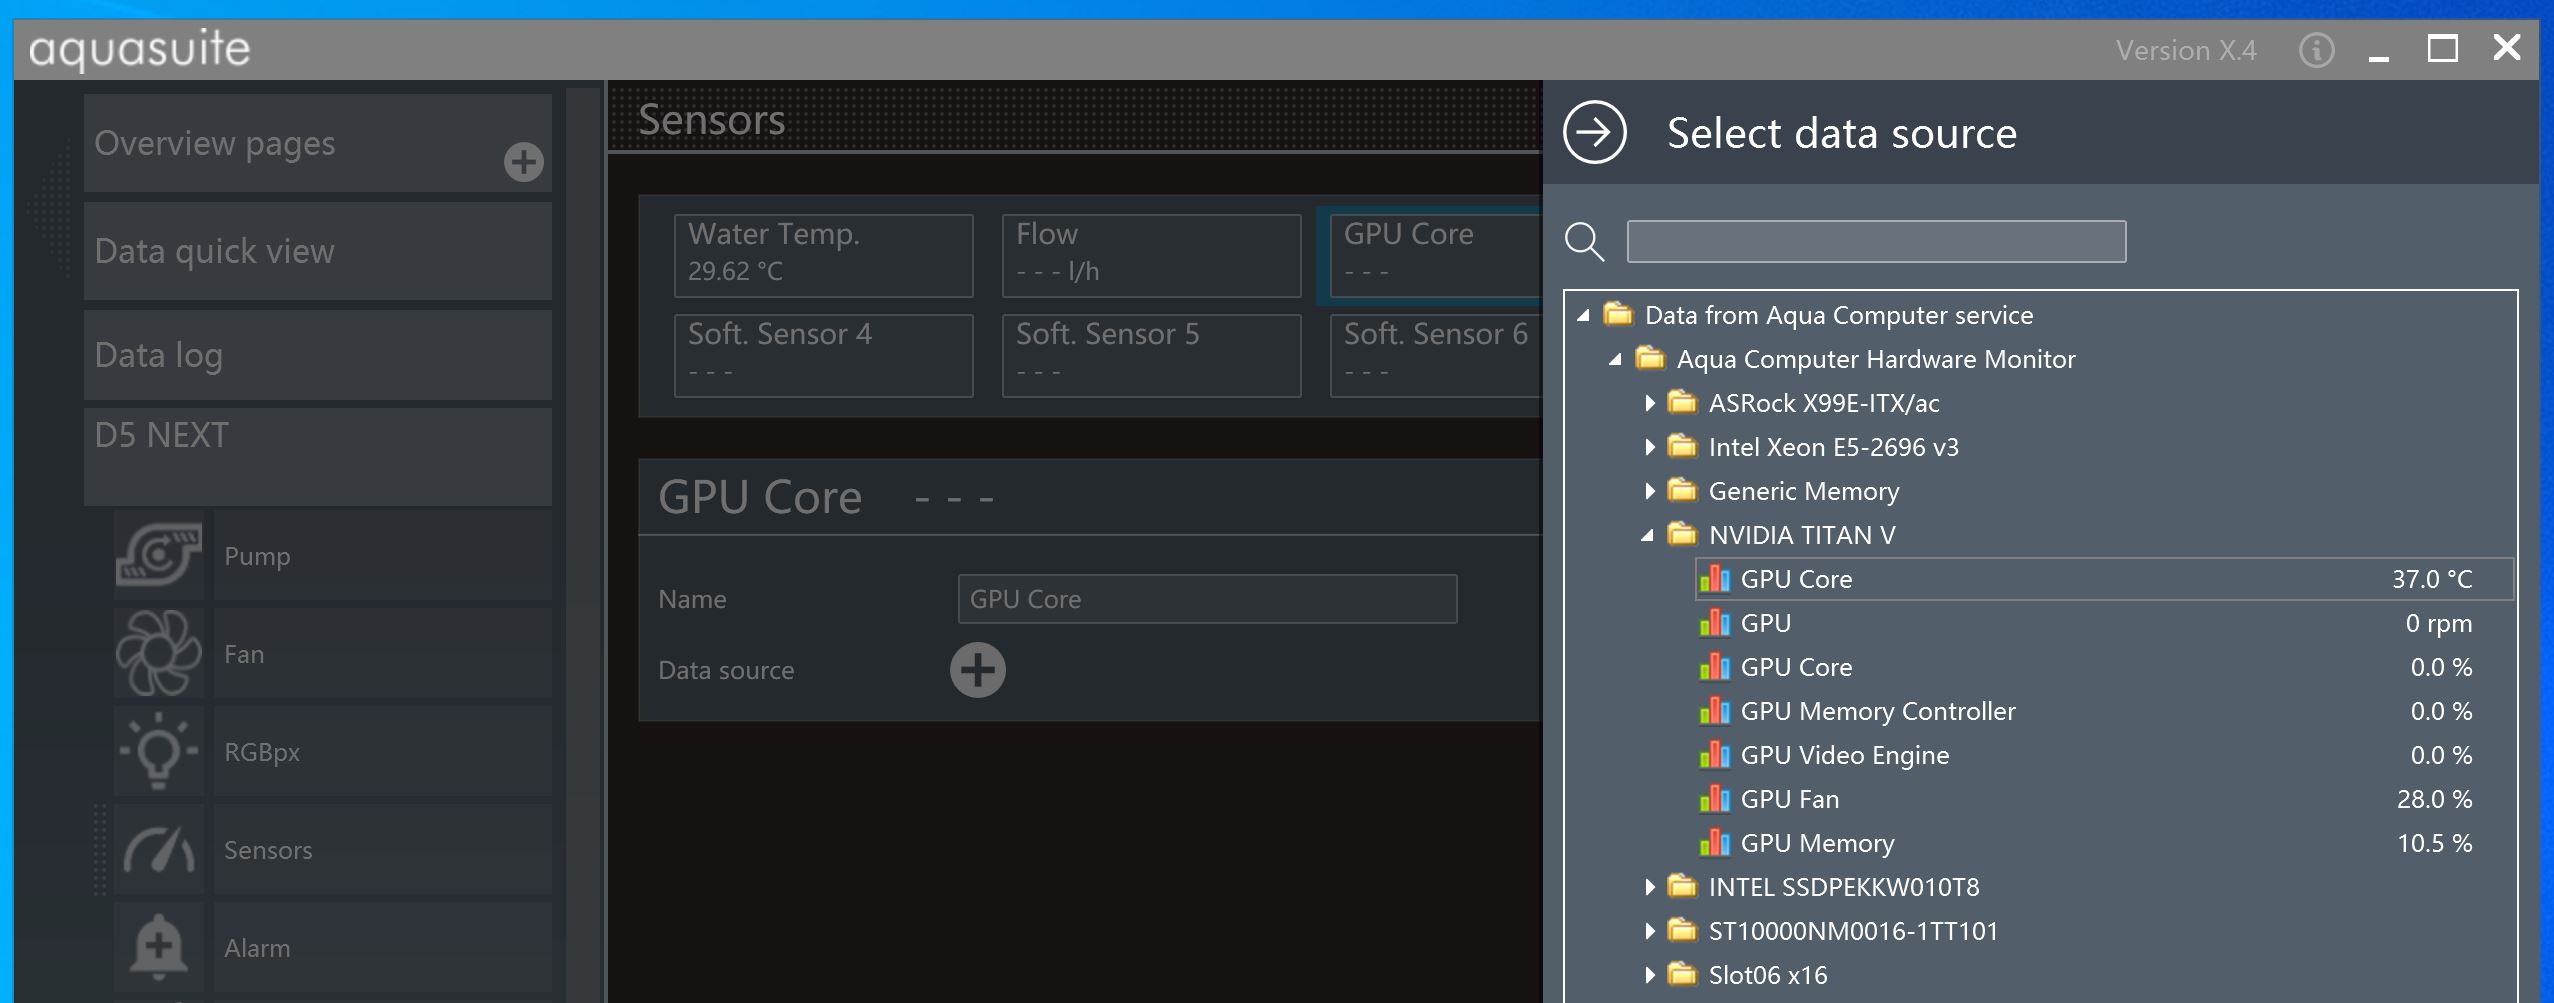Select the Sensors gauge icon
2554x1003 pixels.
click(159, 849)
